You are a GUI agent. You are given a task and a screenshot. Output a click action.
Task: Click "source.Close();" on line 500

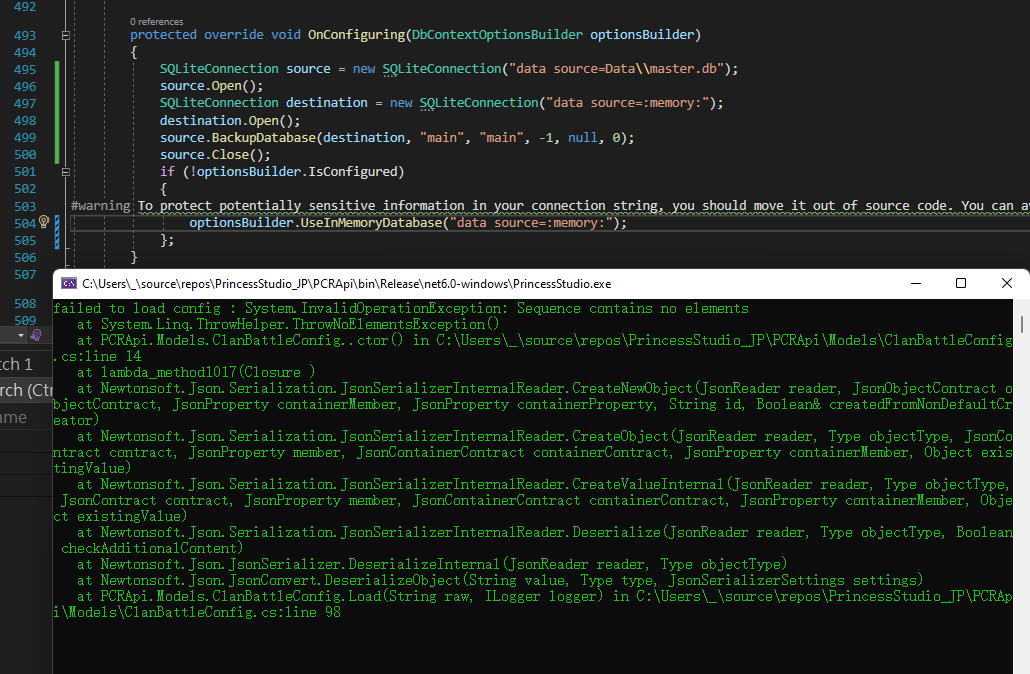(215, 155)
